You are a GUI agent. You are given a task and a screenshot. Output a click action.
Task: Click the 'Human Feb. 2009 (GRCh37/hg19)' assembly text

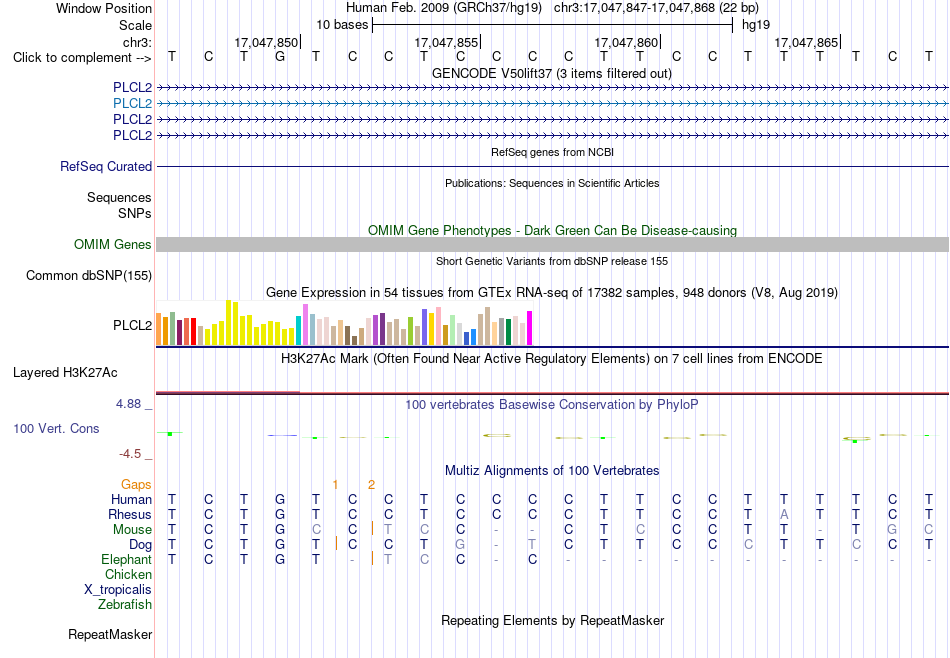coord(446,8)
